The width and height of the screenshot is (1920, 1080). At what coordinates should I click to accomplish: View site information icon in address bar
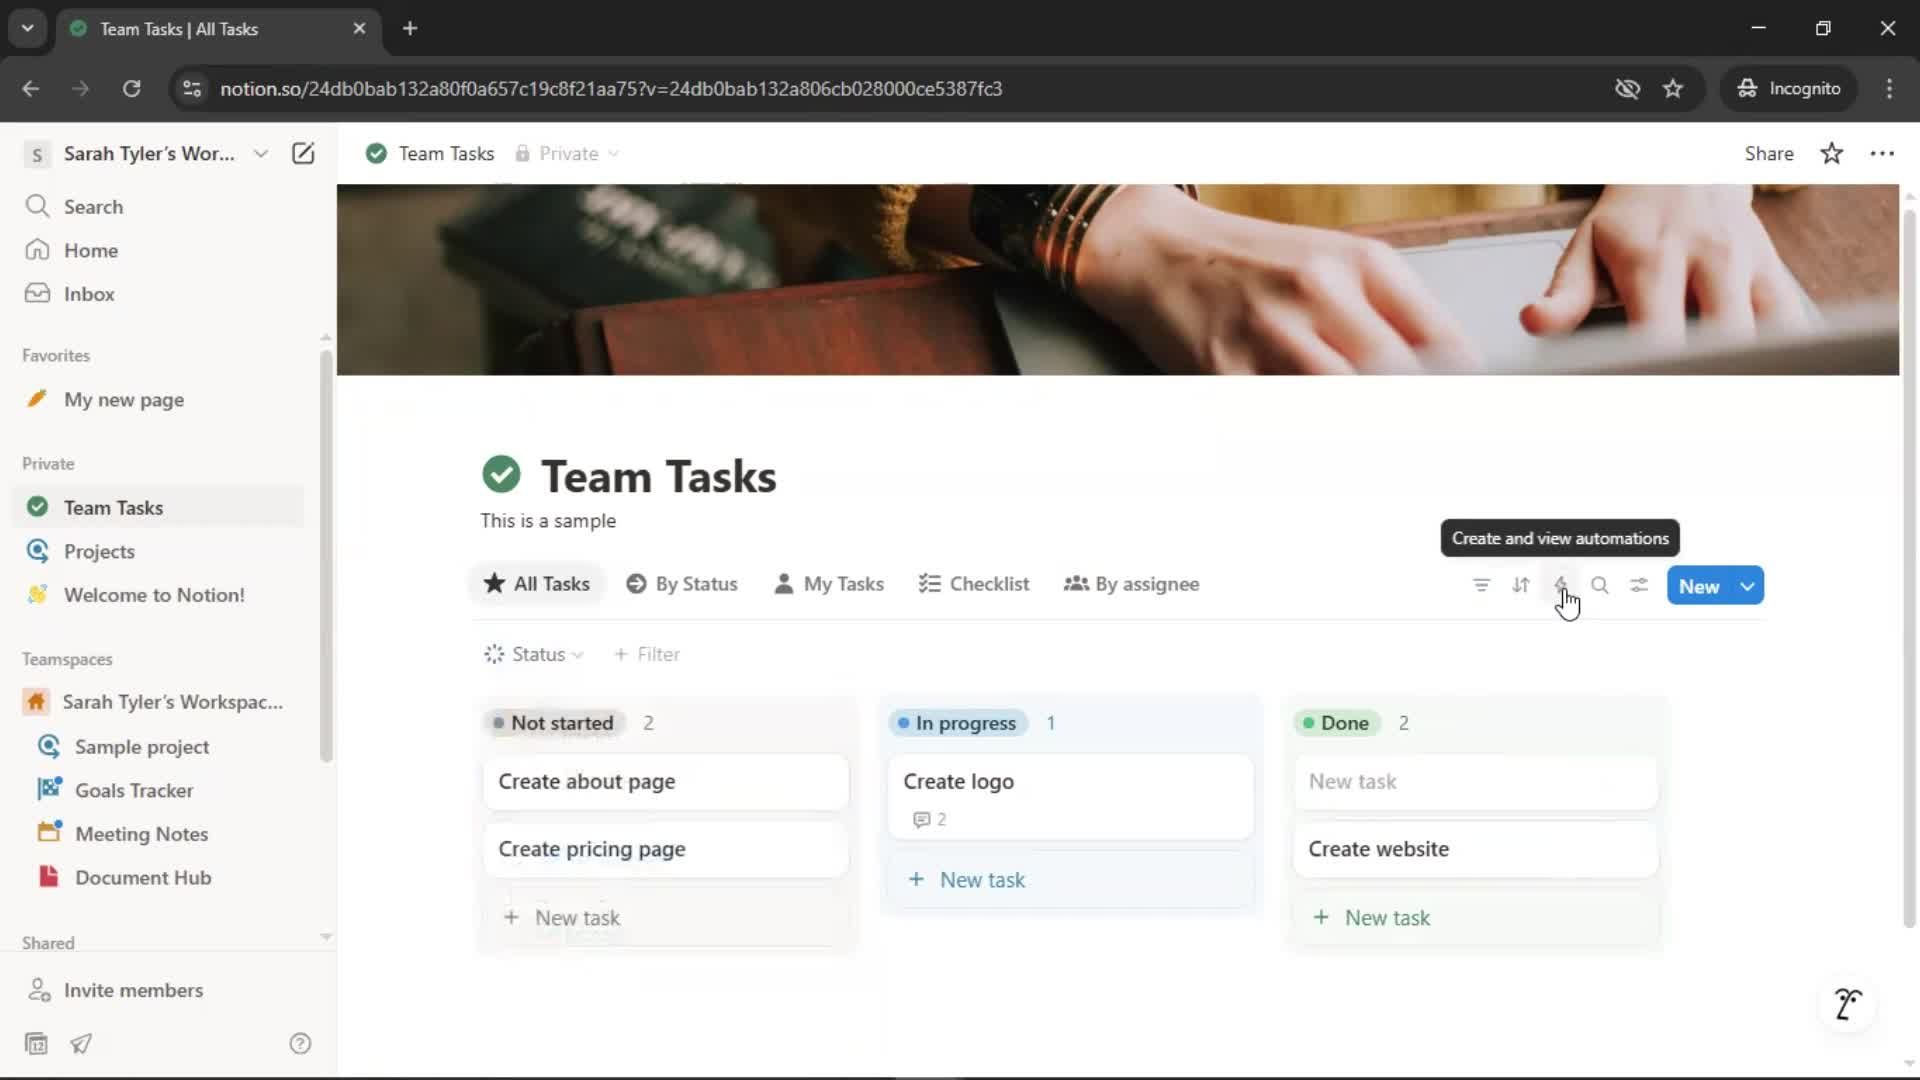coord(192,88)
